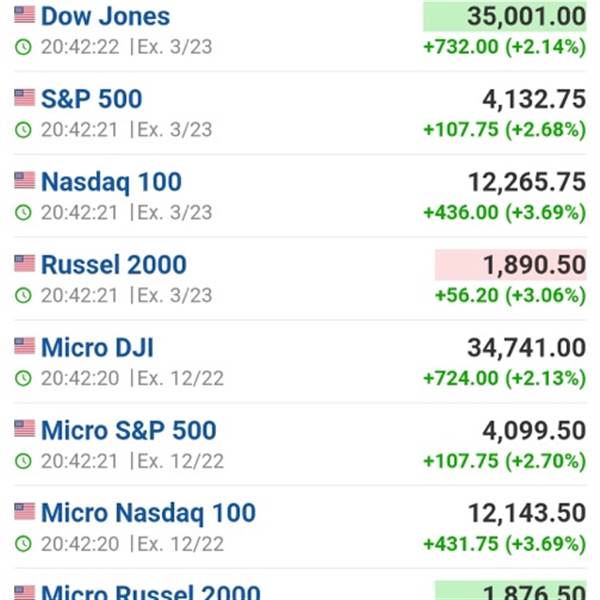Click the S&P 500 change +107.75 (+2.68%)
This screenshot has width=600, height=600.
pos(505,130)
